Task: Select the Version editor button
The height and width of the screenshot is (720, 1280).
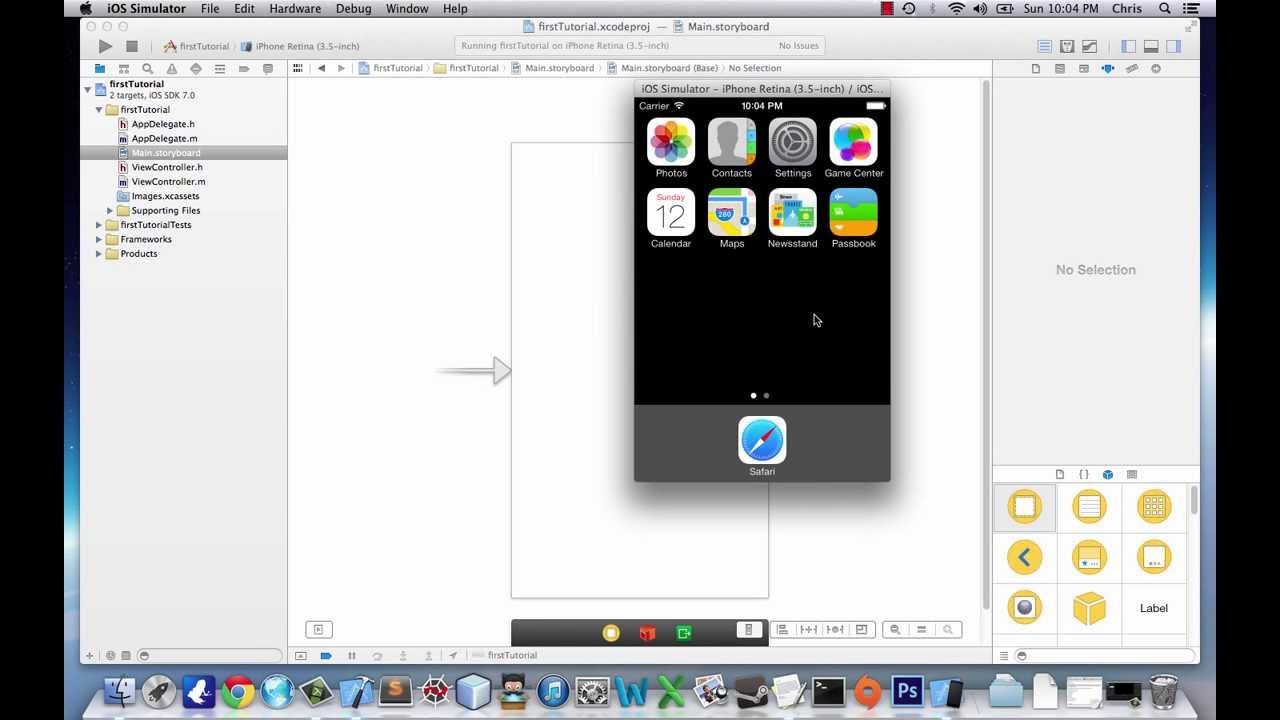Action: pyautogui.click(x=1090, y=46)
